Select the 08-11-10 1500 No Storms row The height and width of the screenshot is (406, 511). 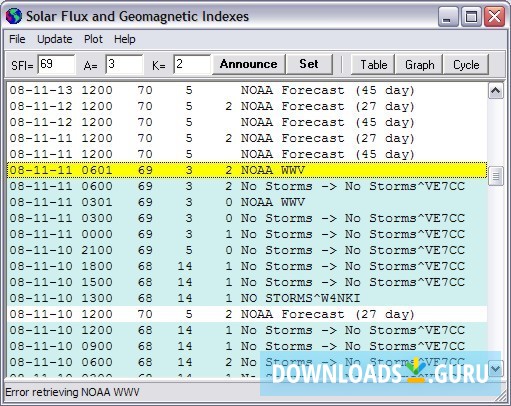tap(247, 282)
